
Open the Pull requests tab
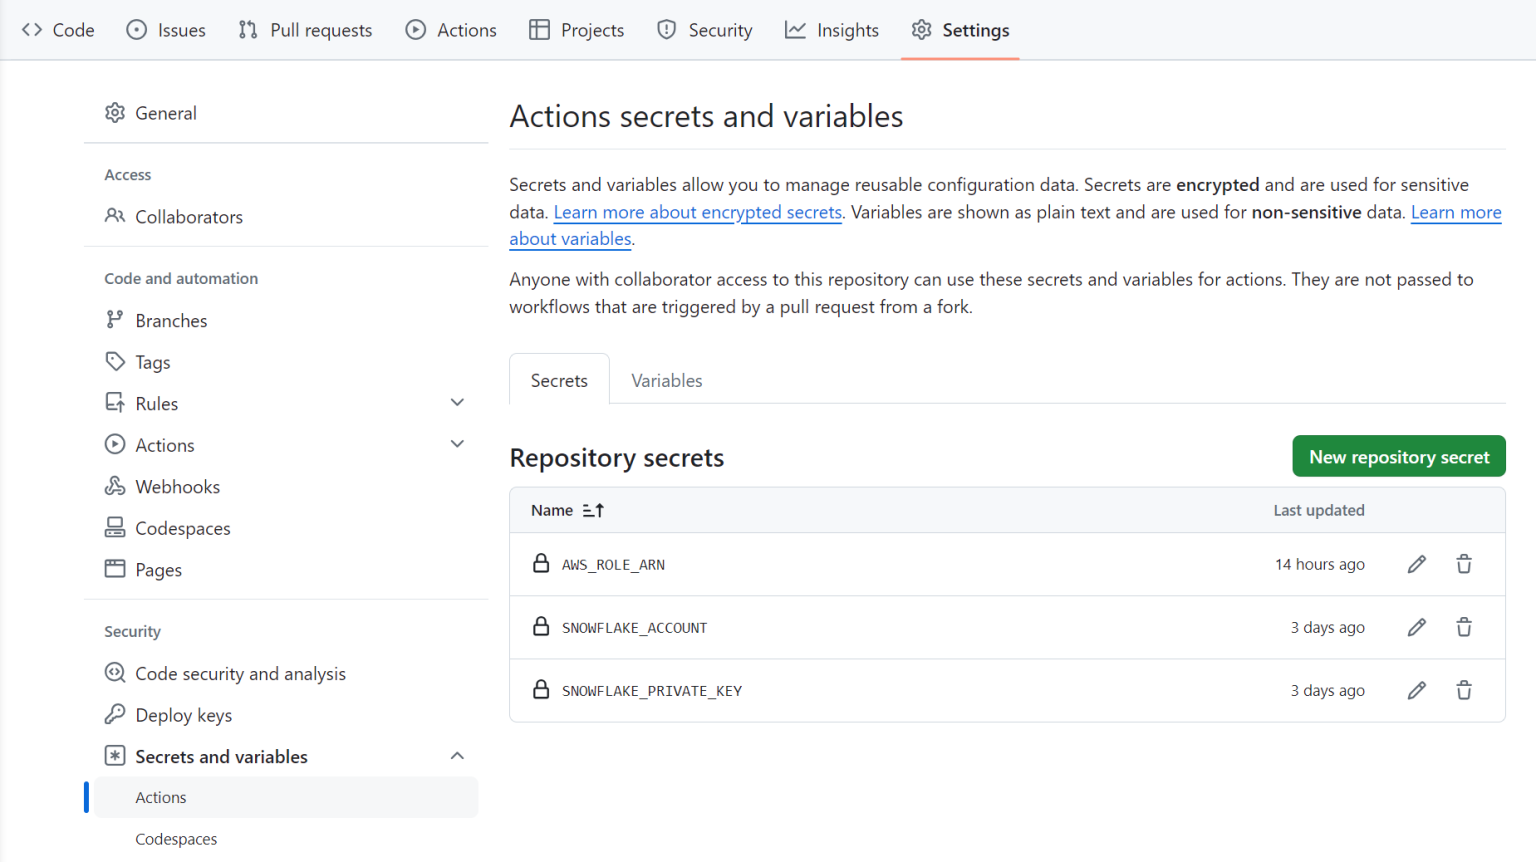305,30
